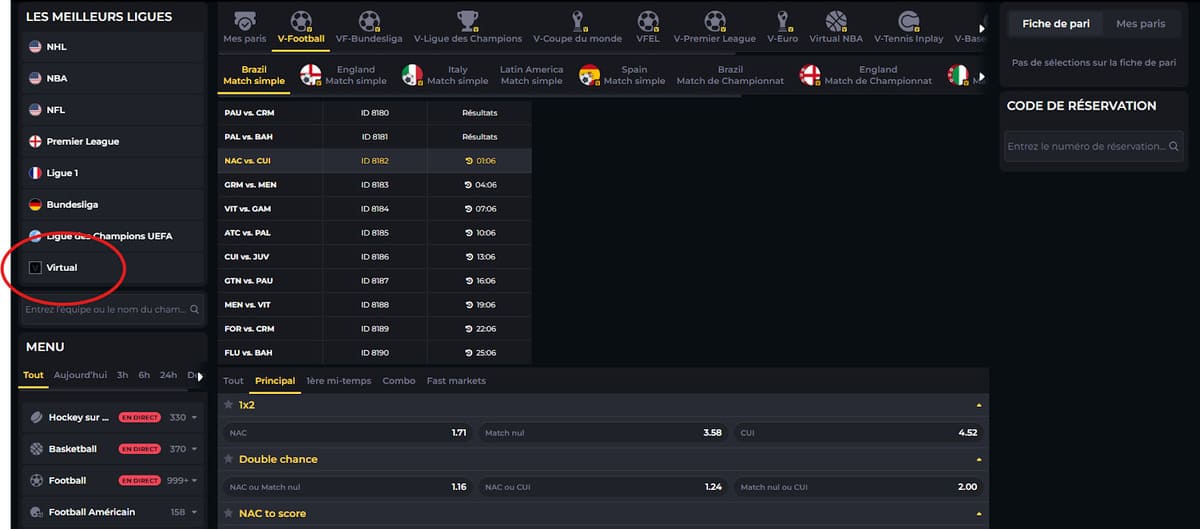Click the Ligue 1 France flag icon
The height and width of the screenshot is (529, 1200).
coord(35,173)
